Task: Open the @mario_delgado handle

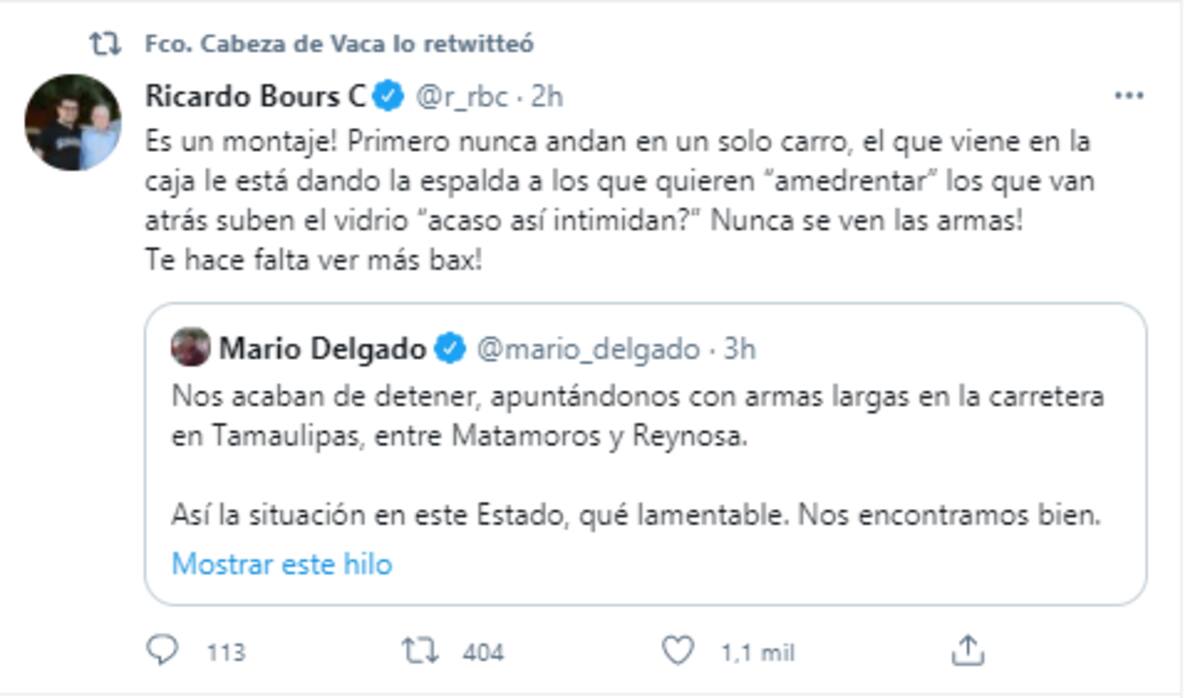Action: tap(588, 350)
